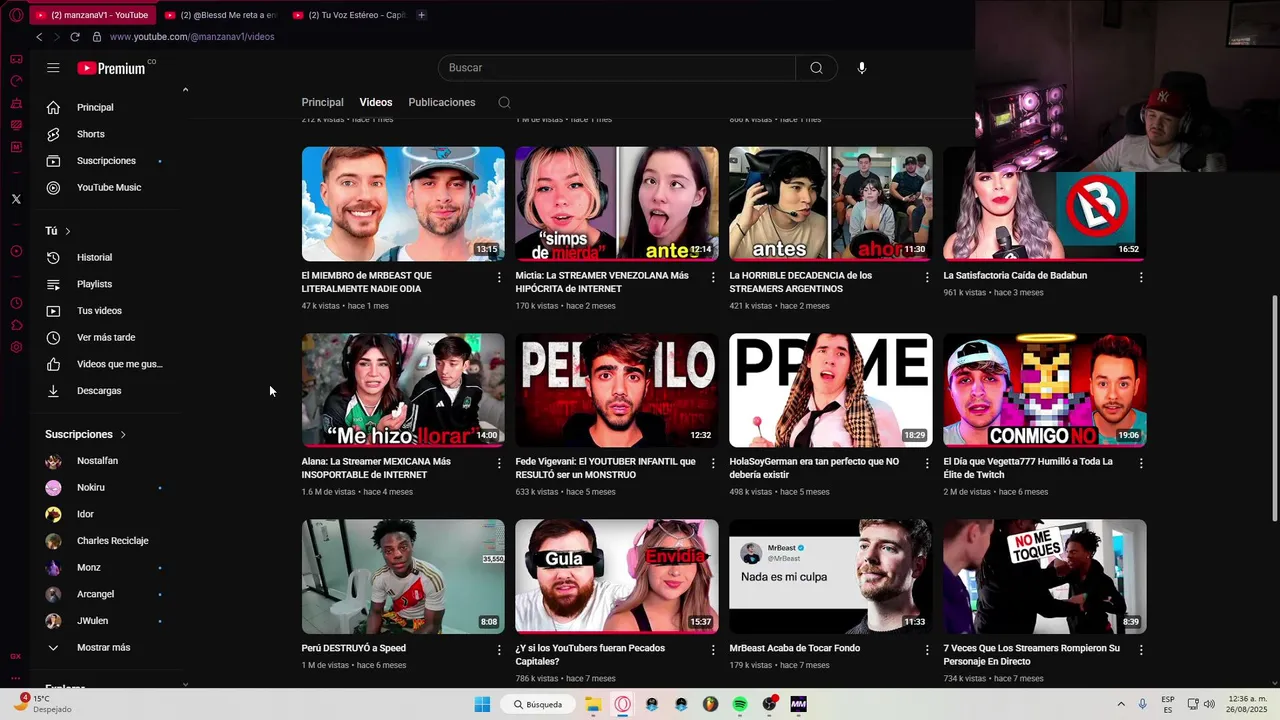
Task: Toggle YouTube hamburger guide menu
Action: coord(53,68)
